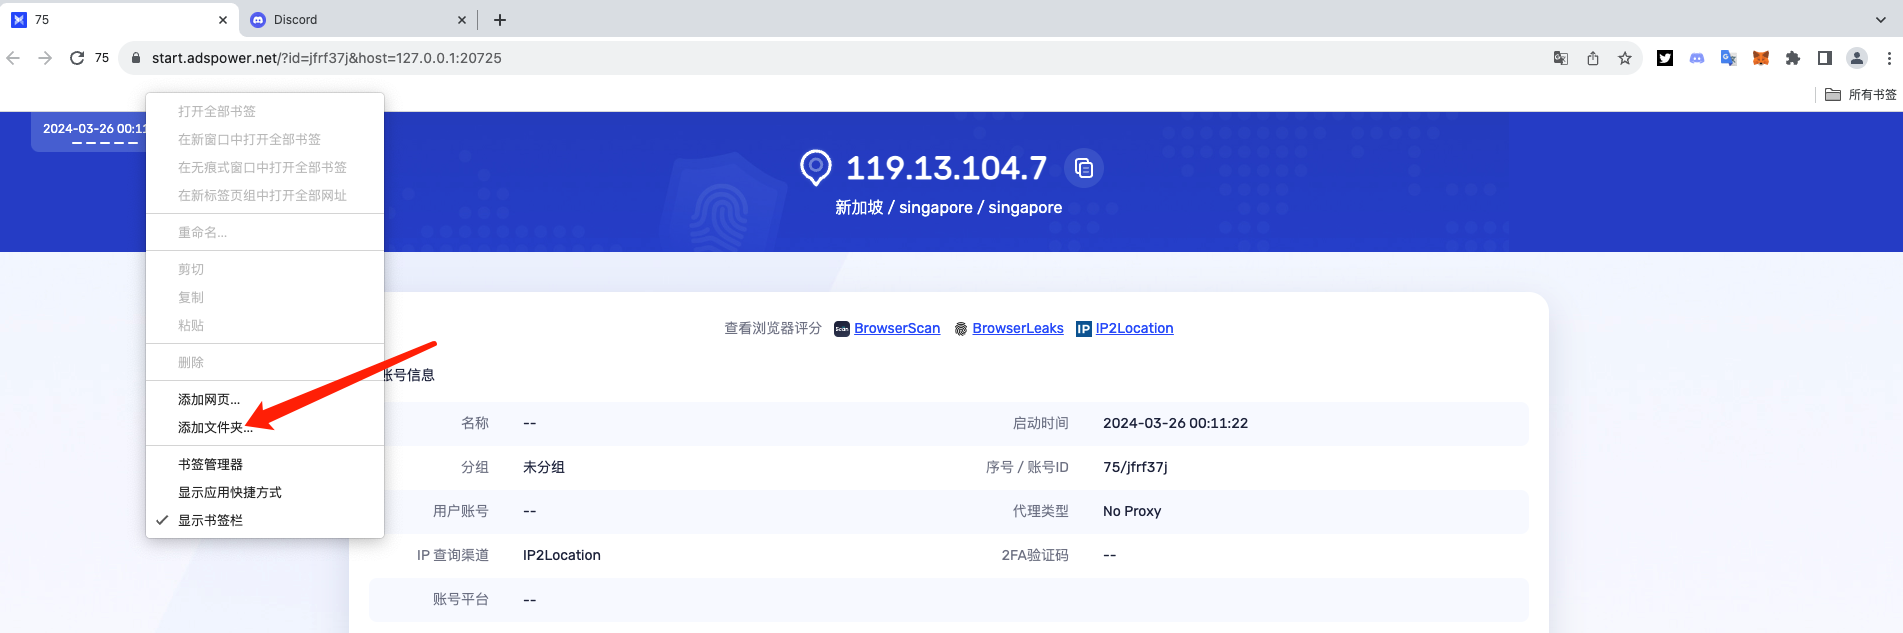Open the black bird extension icon
1903x633 pixels.
[x=1665, y=58]
